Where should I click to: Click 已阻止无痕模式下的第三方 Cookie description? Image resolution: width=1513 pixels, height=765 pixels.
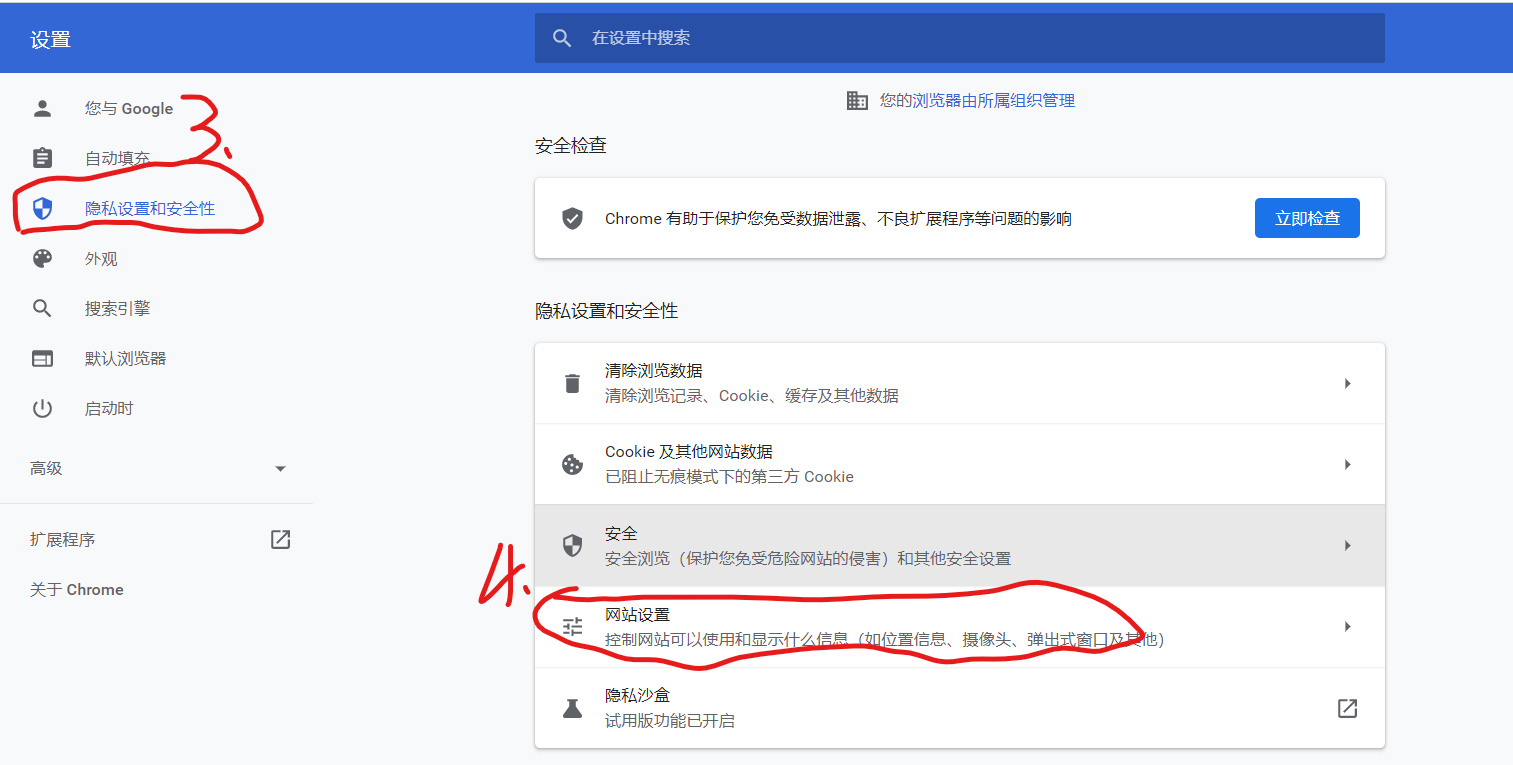coord(729,476)
